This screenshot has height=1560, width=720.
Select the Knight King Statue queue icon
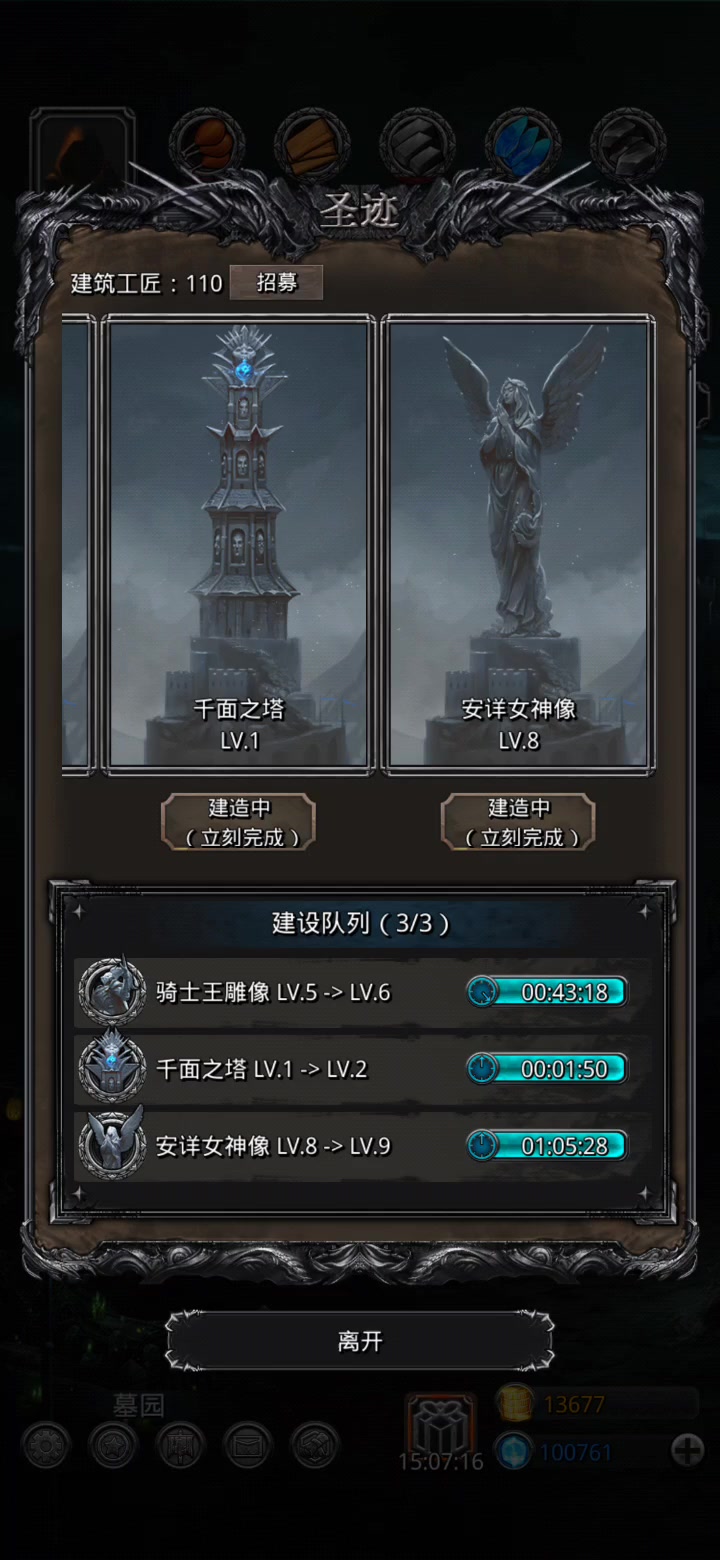[112, 991]
